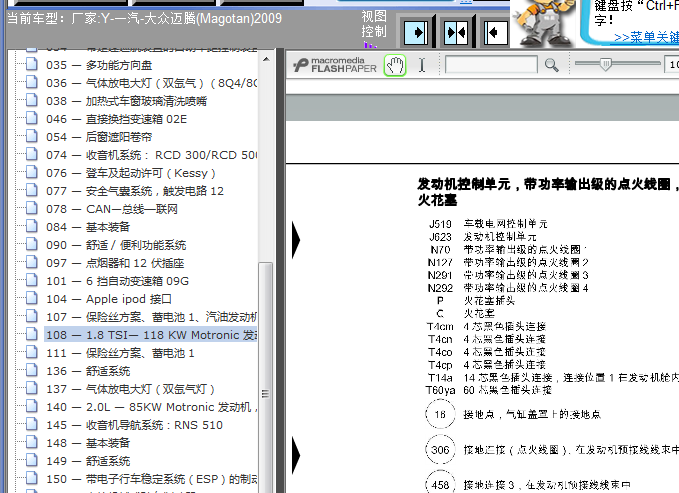Select the FlashPaper hand pan tool
The width and height of the screenshot is (679, 493).
(394, 65)
